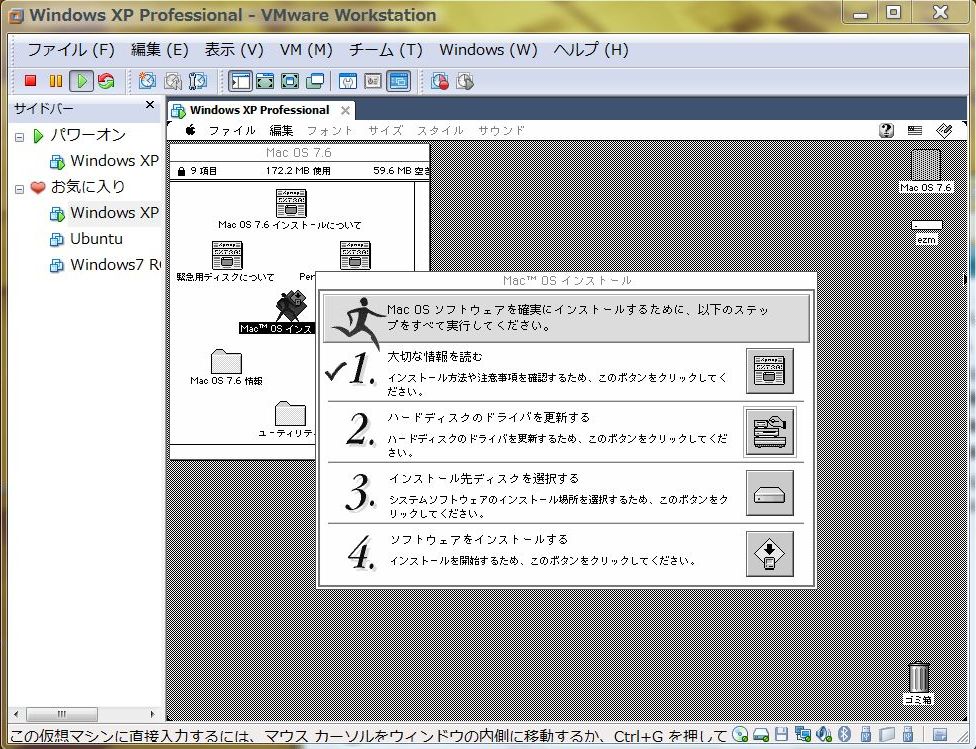The height and width of the screenshot is (749, 976).
Task: Click the quick switch view icon
Action: point(265,81)
